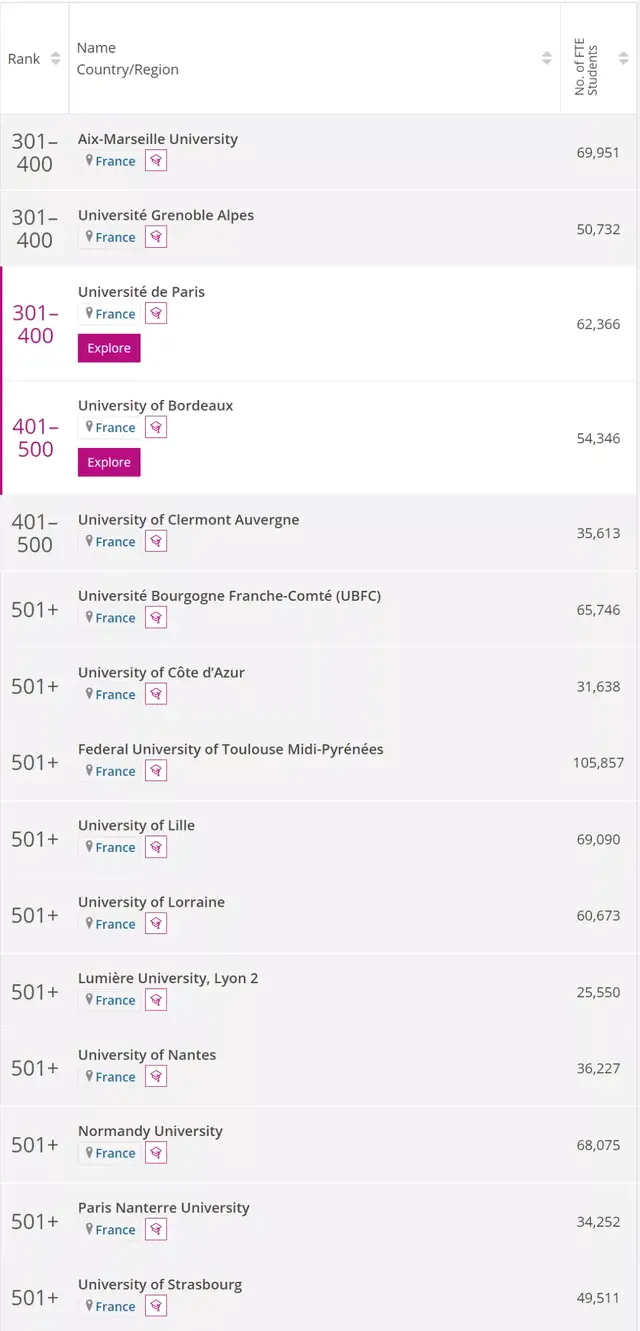Click graduation cap icon for University of Bordeaux
Image resolution: width=640 pixels, height=1331 pixels.
tap(156, 428)
